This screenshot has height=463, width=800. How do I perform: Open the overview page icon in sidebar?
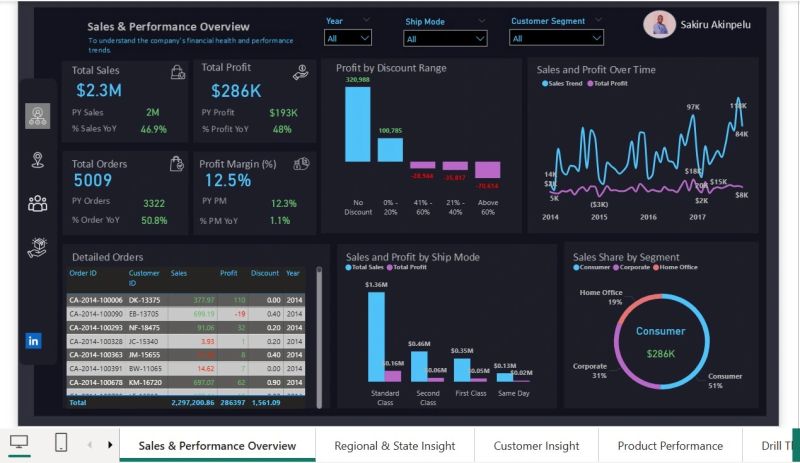[x=38, y=116]
